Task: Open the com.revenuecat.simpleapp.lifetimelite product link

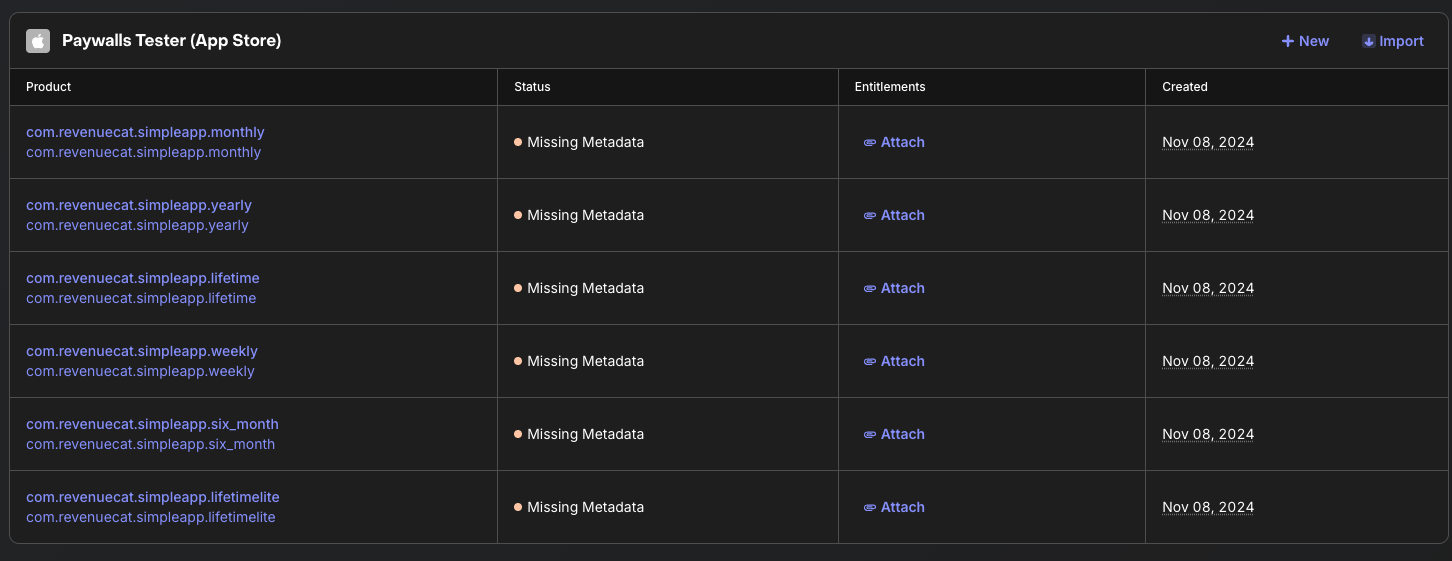Action: (152, 497)
